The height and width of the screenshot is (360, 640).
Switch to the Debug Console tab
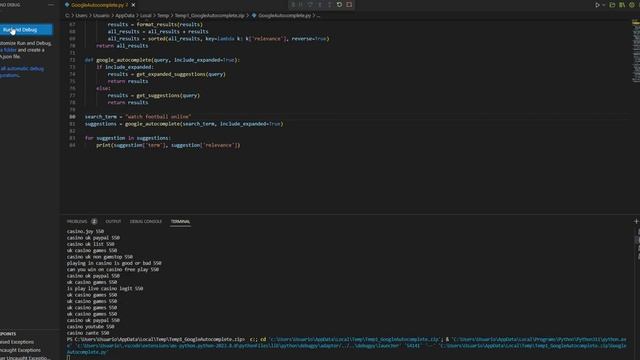tap(146, 222)
